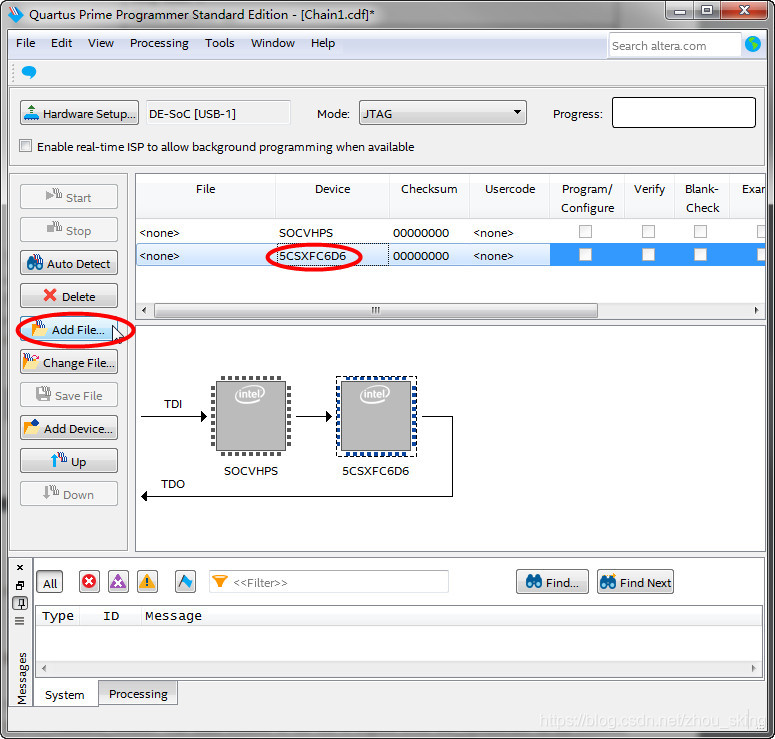
Task: Click the orange filter funnel icon
Action: (220, 581)
